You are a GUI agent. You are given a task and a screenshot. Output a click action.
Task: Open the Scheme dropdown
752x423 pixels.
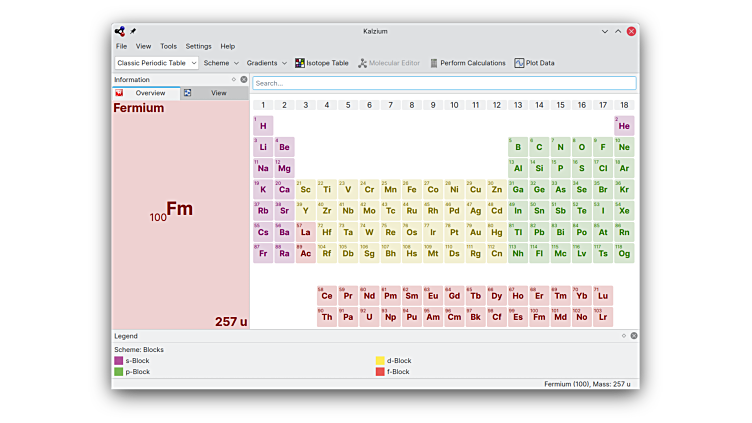[220, 63]
